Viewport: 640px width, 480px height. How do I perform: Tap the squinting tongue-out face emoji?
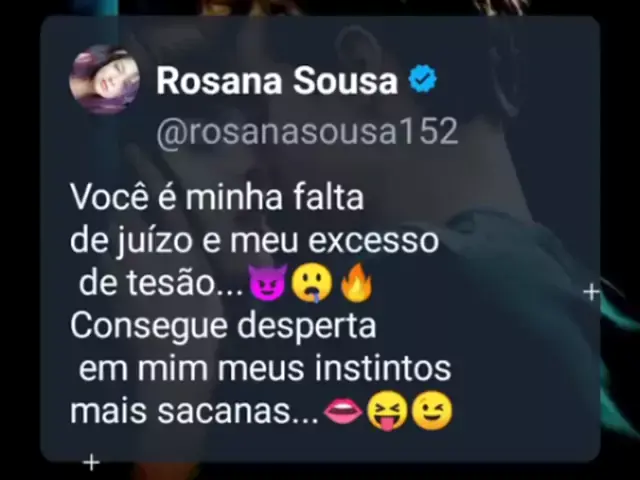[387, 411]
